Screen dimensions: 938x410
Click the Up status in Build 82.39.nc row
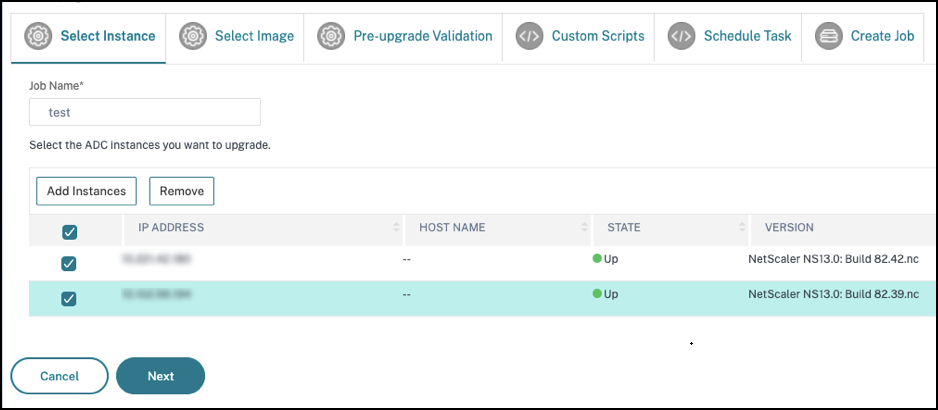pyautogui.click(x=605, y=294)
